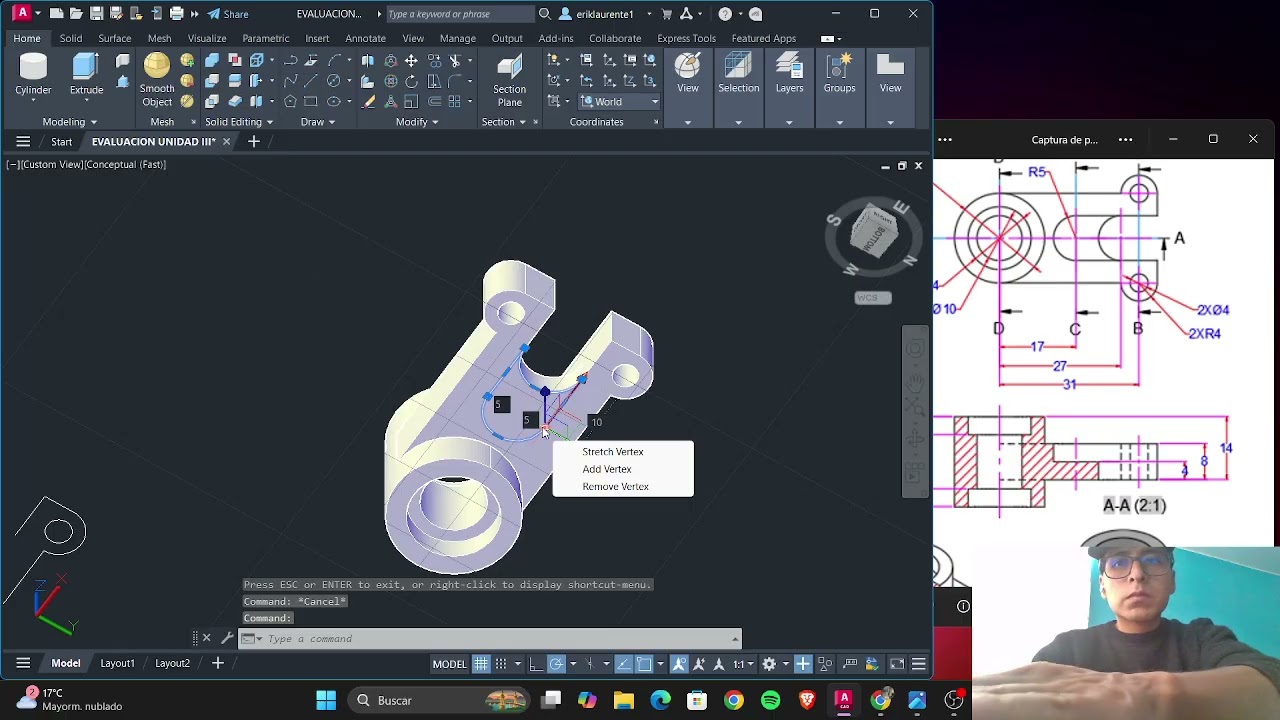Switch to the Start file tab
Viewport: 1280px width, 720px height.
(62, 142)
